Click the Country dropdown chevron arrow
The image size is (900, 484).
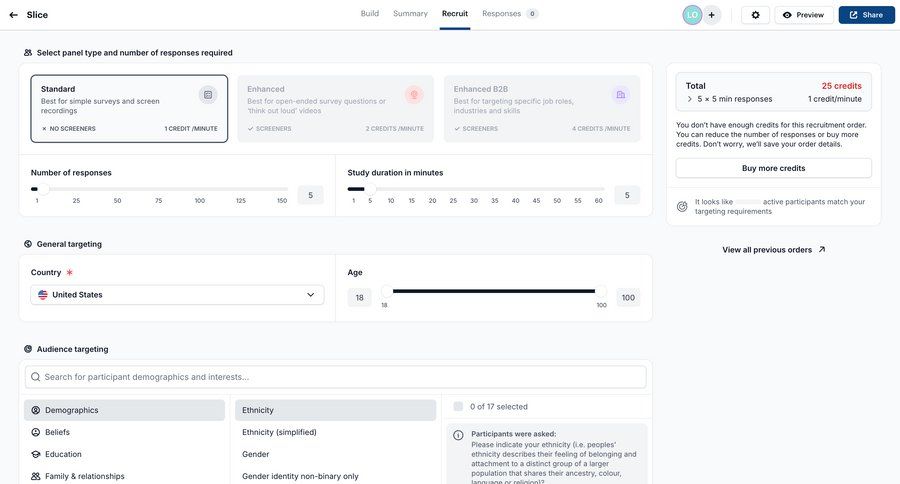[x=311, y=295]
